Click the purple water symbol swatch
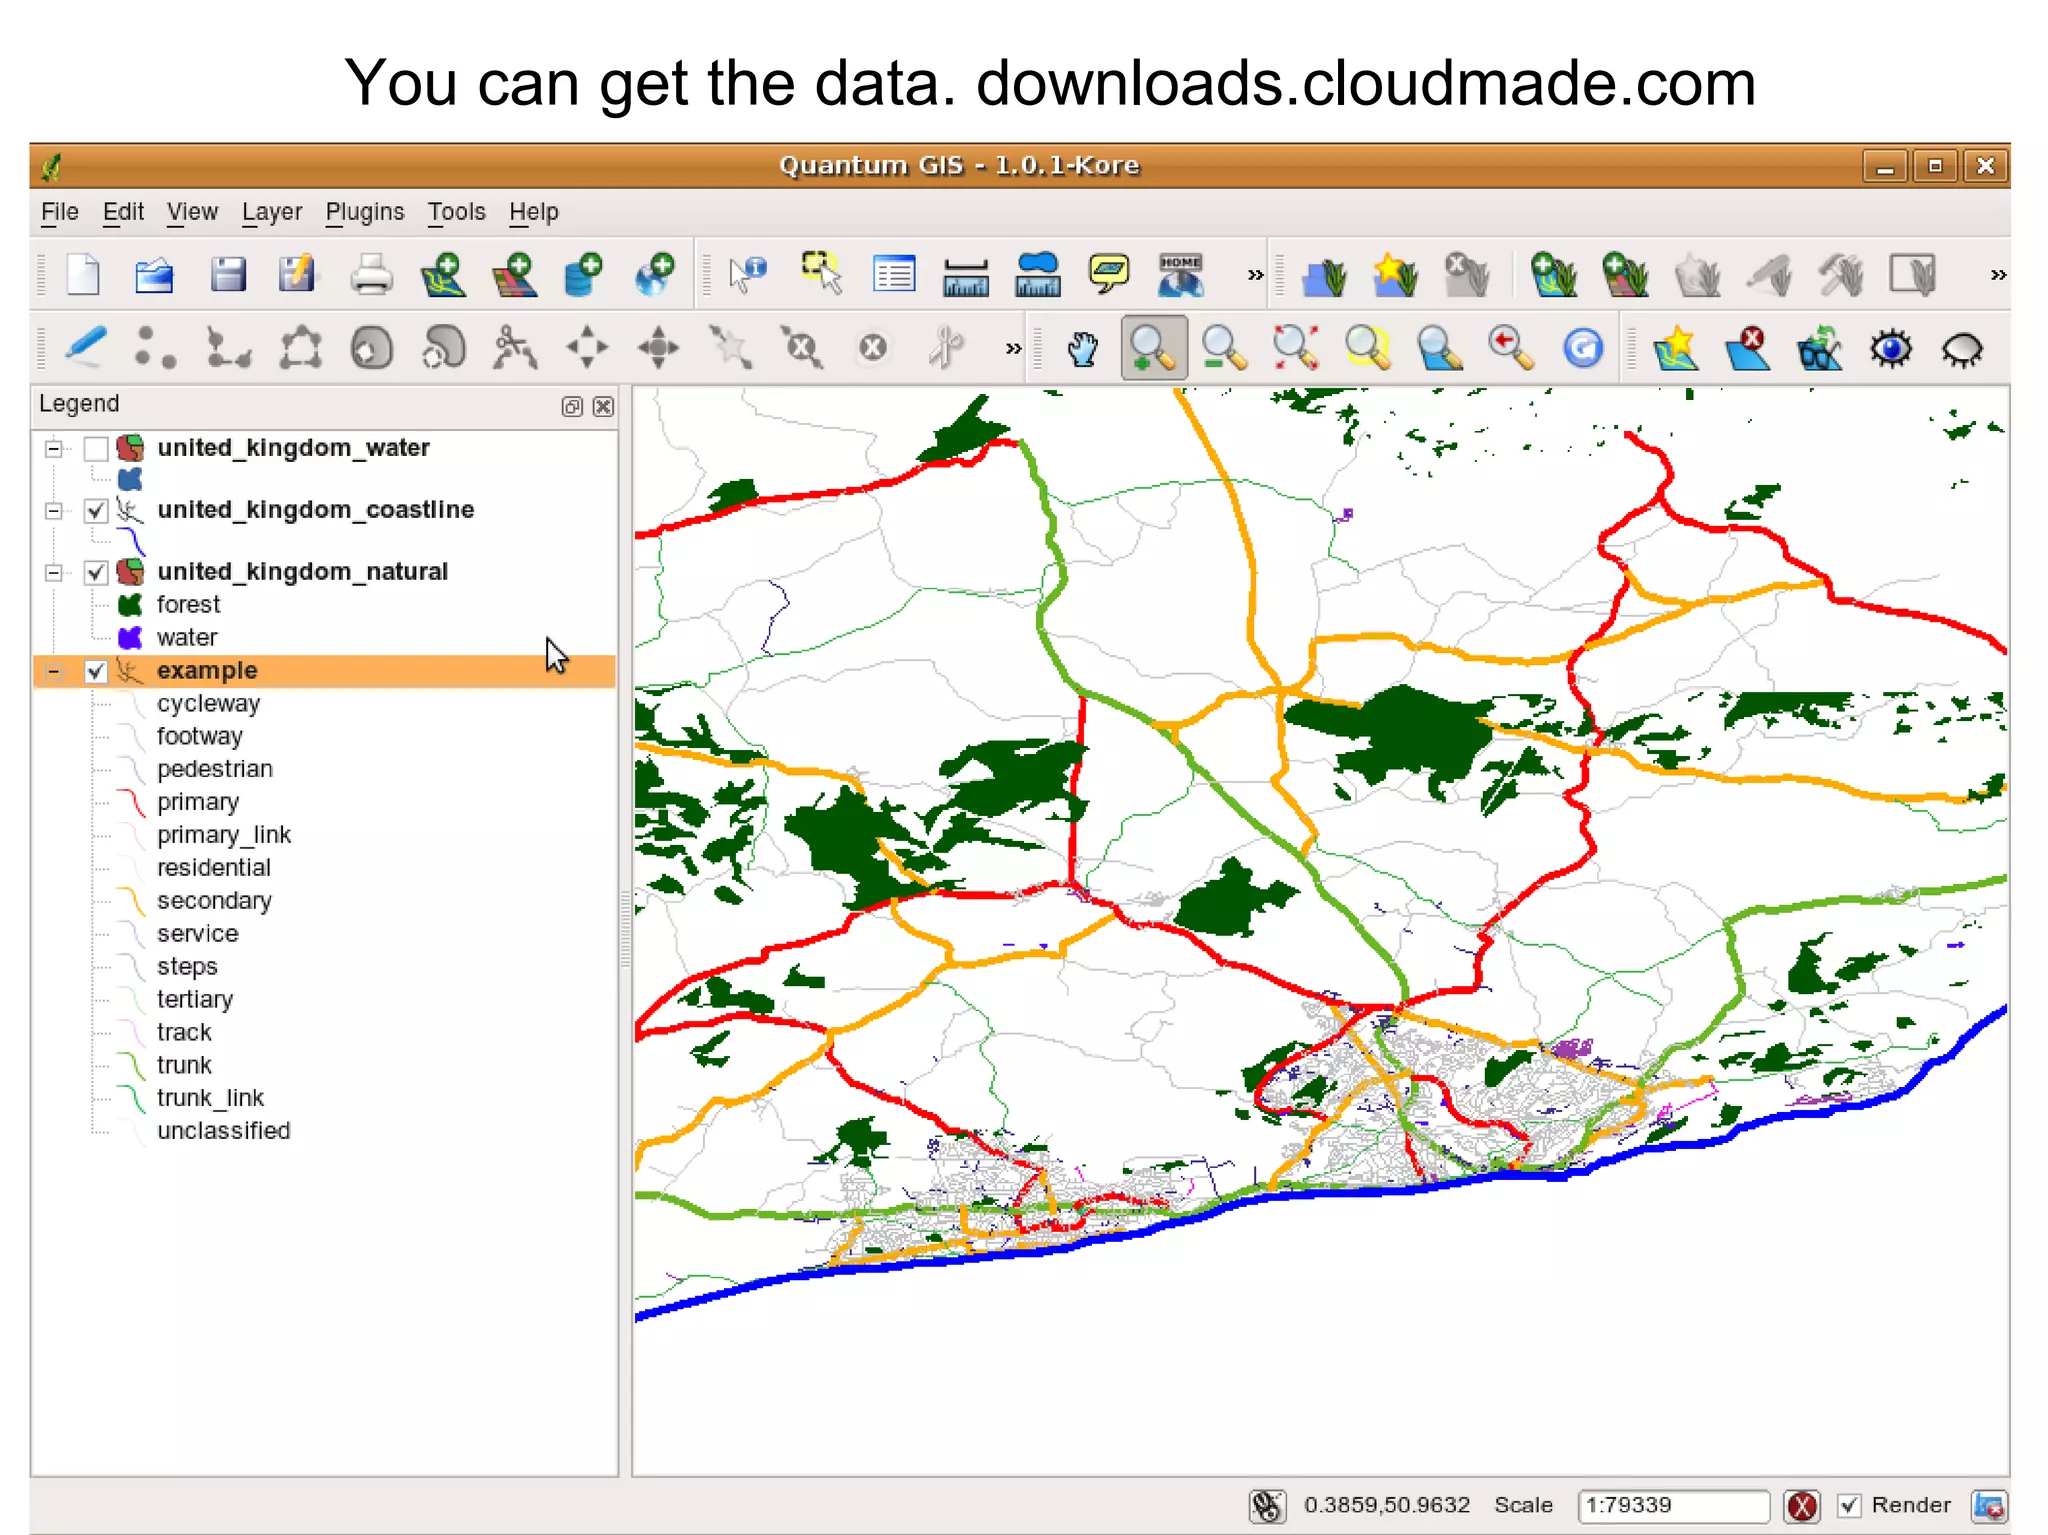This screenshot has height=1535, width=2048. click(x=130, y=638)
